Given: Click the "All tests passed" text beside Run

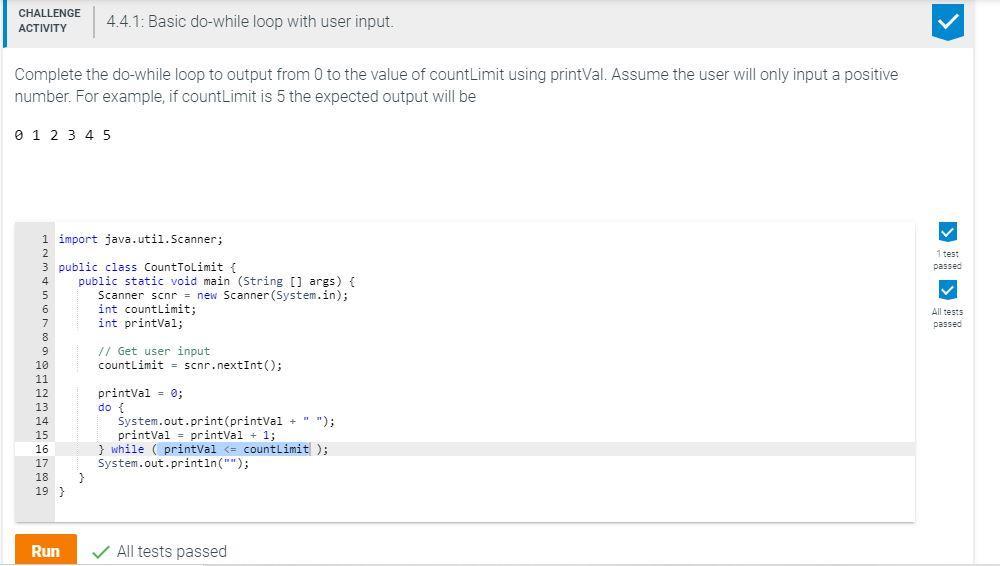Looking at the screenshot, I should click(171, 552).
